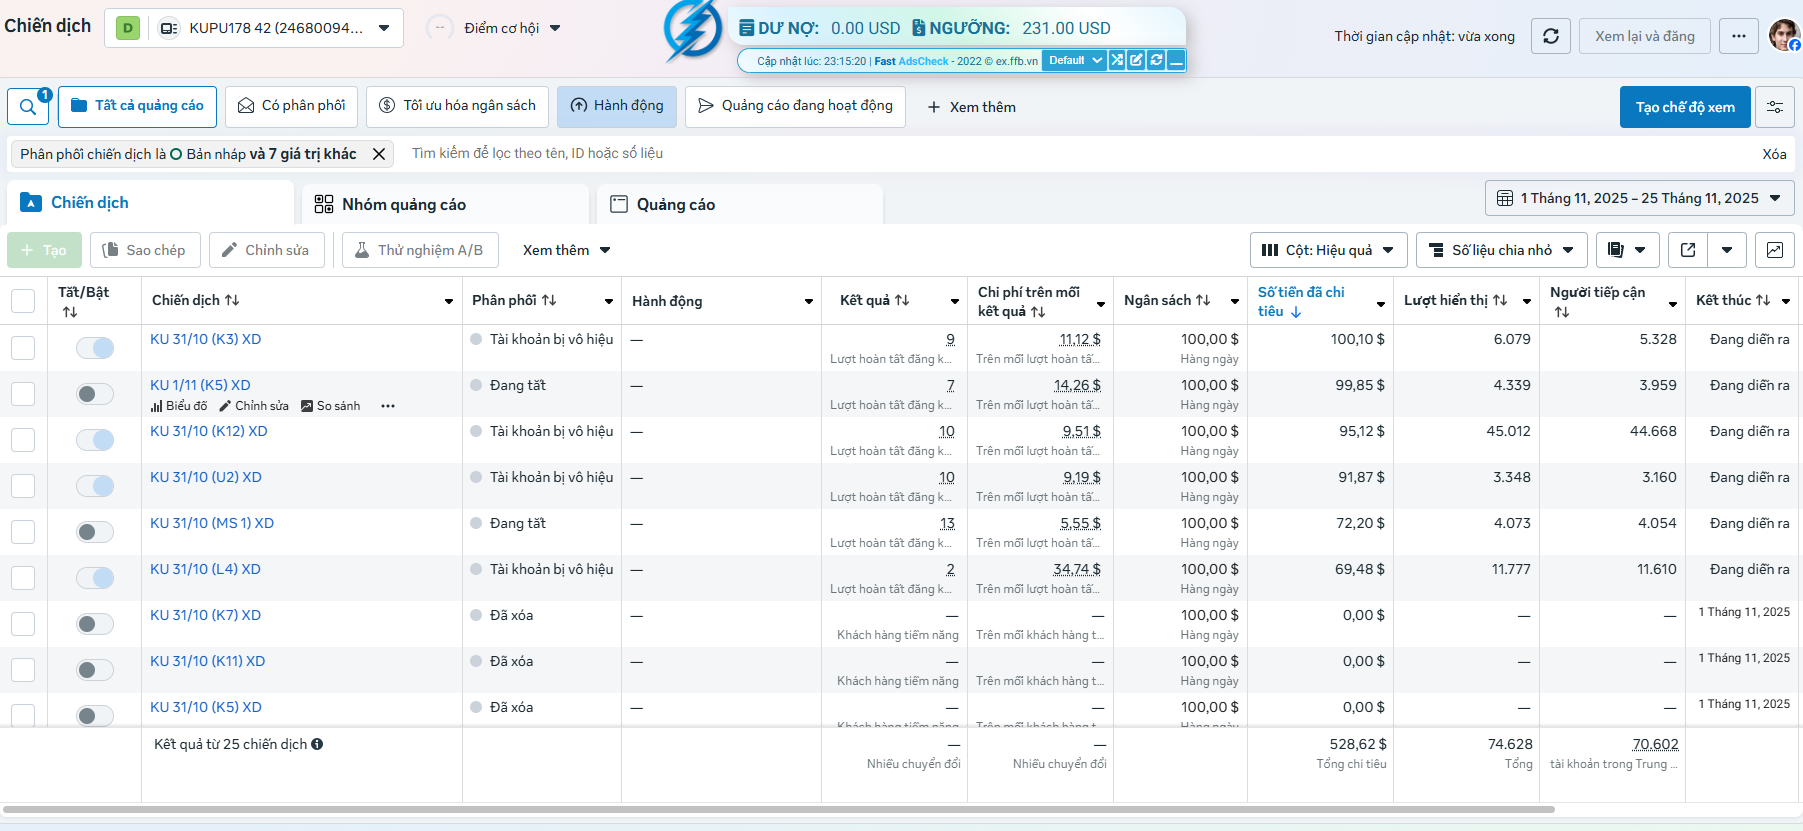The width and height of the screenshot is (1803, 831).
Task: Open the user profile avatar
Action: coord(1784,35)
